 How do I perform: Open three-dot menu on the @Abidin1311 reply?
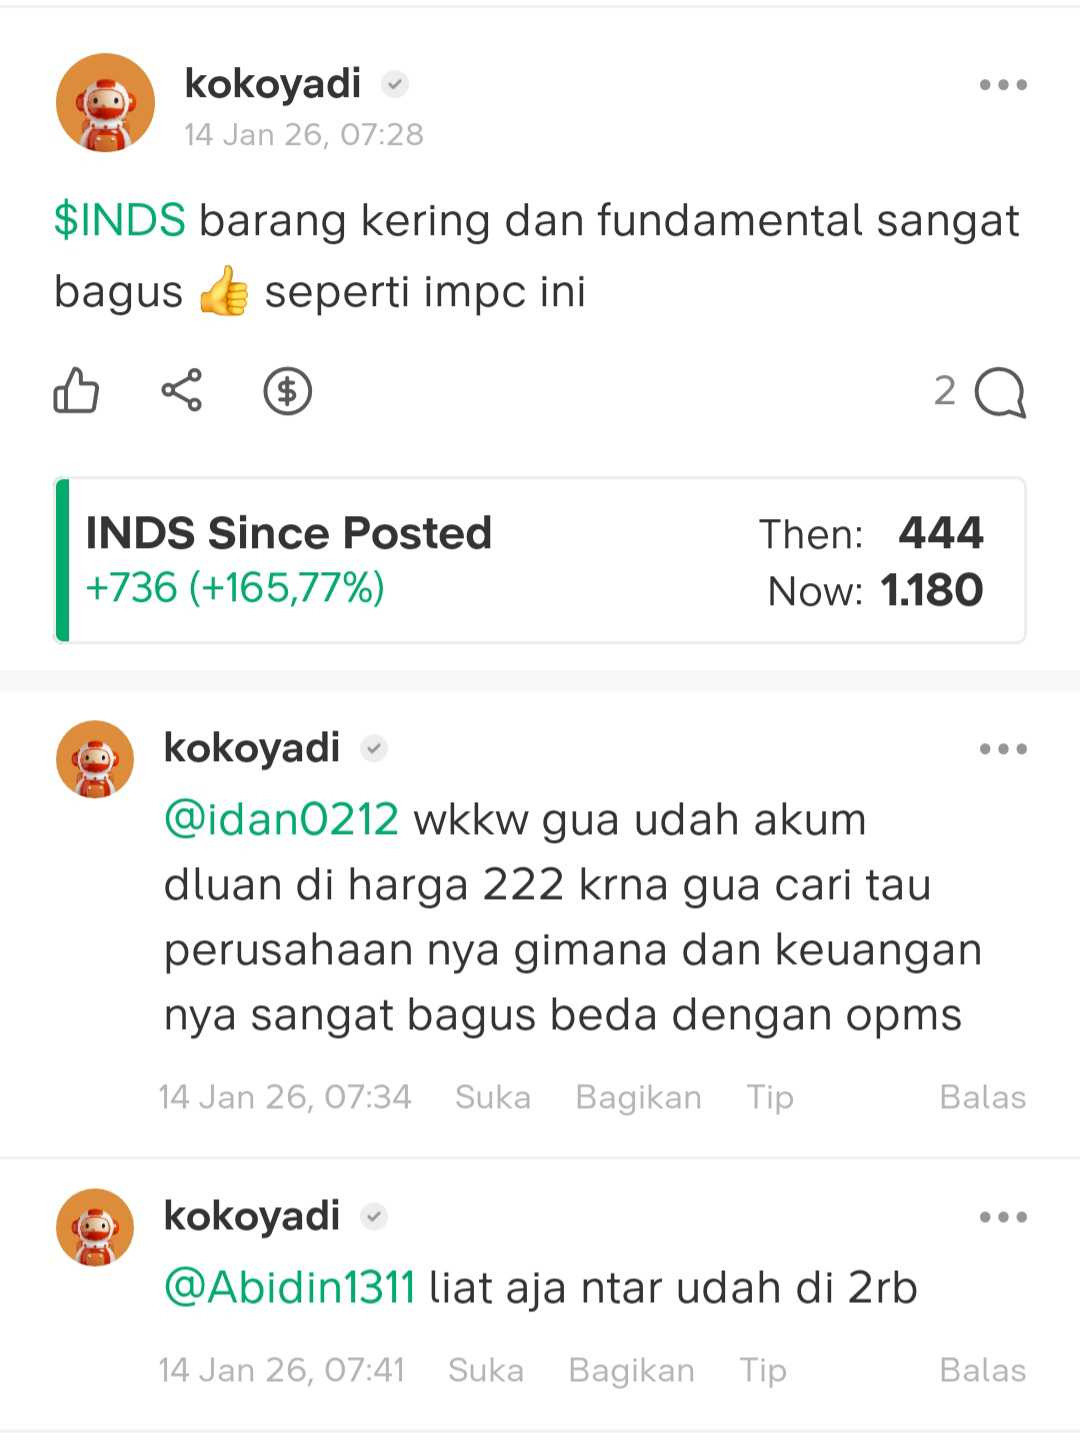tap(1003, 1217)
